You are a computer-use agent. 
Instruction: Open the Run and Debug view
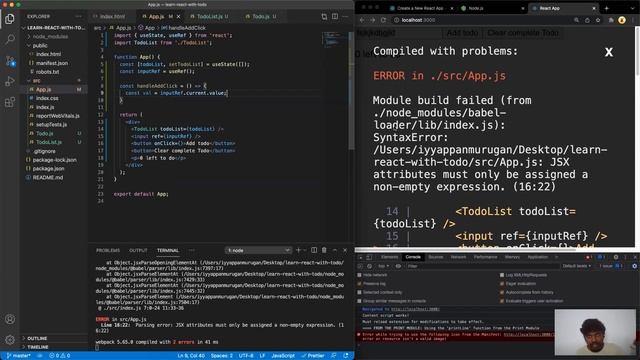point(10,81)
